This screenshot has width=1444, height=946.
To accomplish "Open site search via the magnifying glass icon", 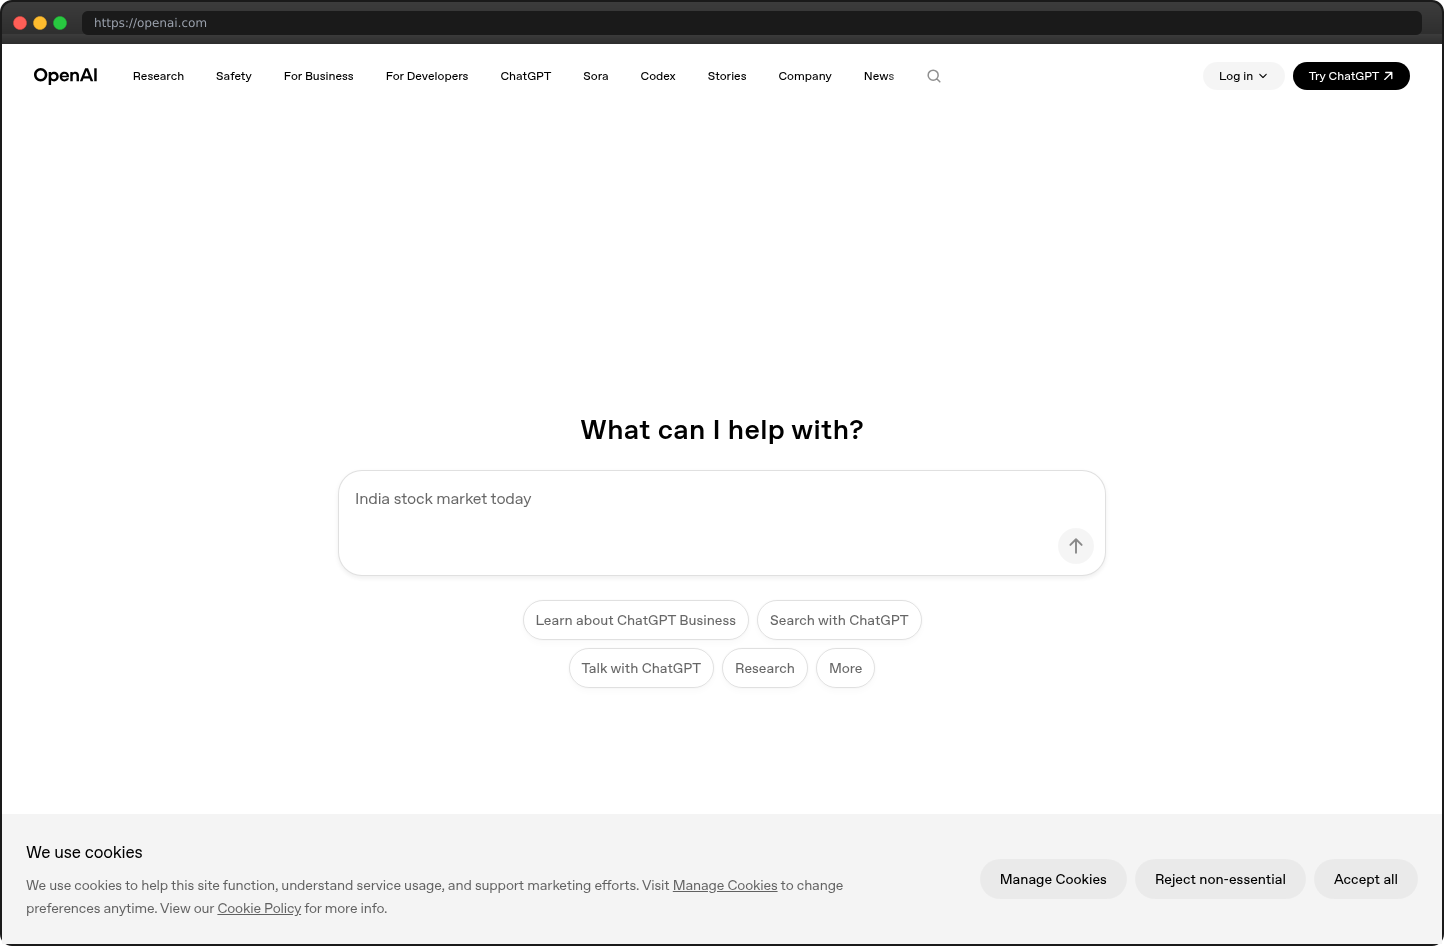I will pyautogui.click(x=933, y=76).
